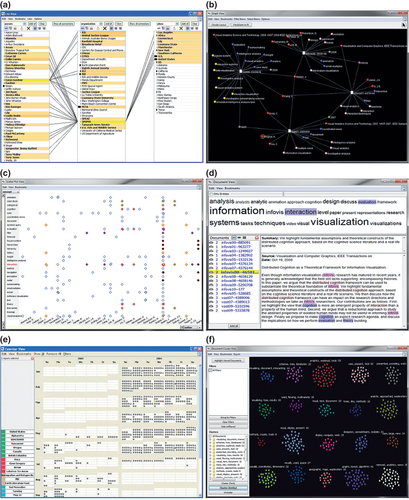This screenshot has height=500, width=409.
Task: Select 'Southern California' in the place list
Action: click(x=179, y=53)
